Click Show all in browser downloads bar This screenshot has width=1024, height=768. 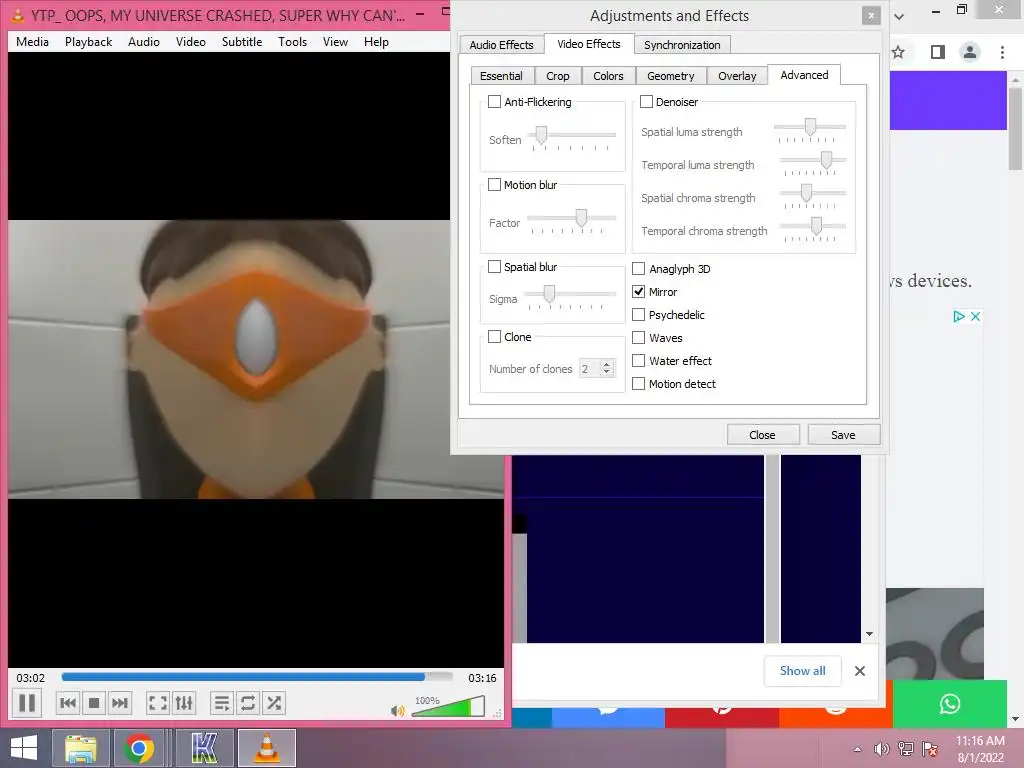[803, 671]
